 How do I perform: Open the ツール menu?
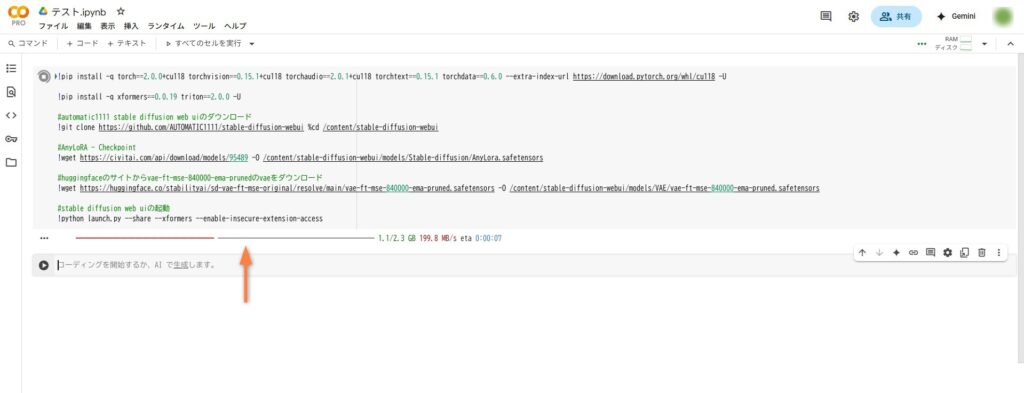[x=204, y=26]
